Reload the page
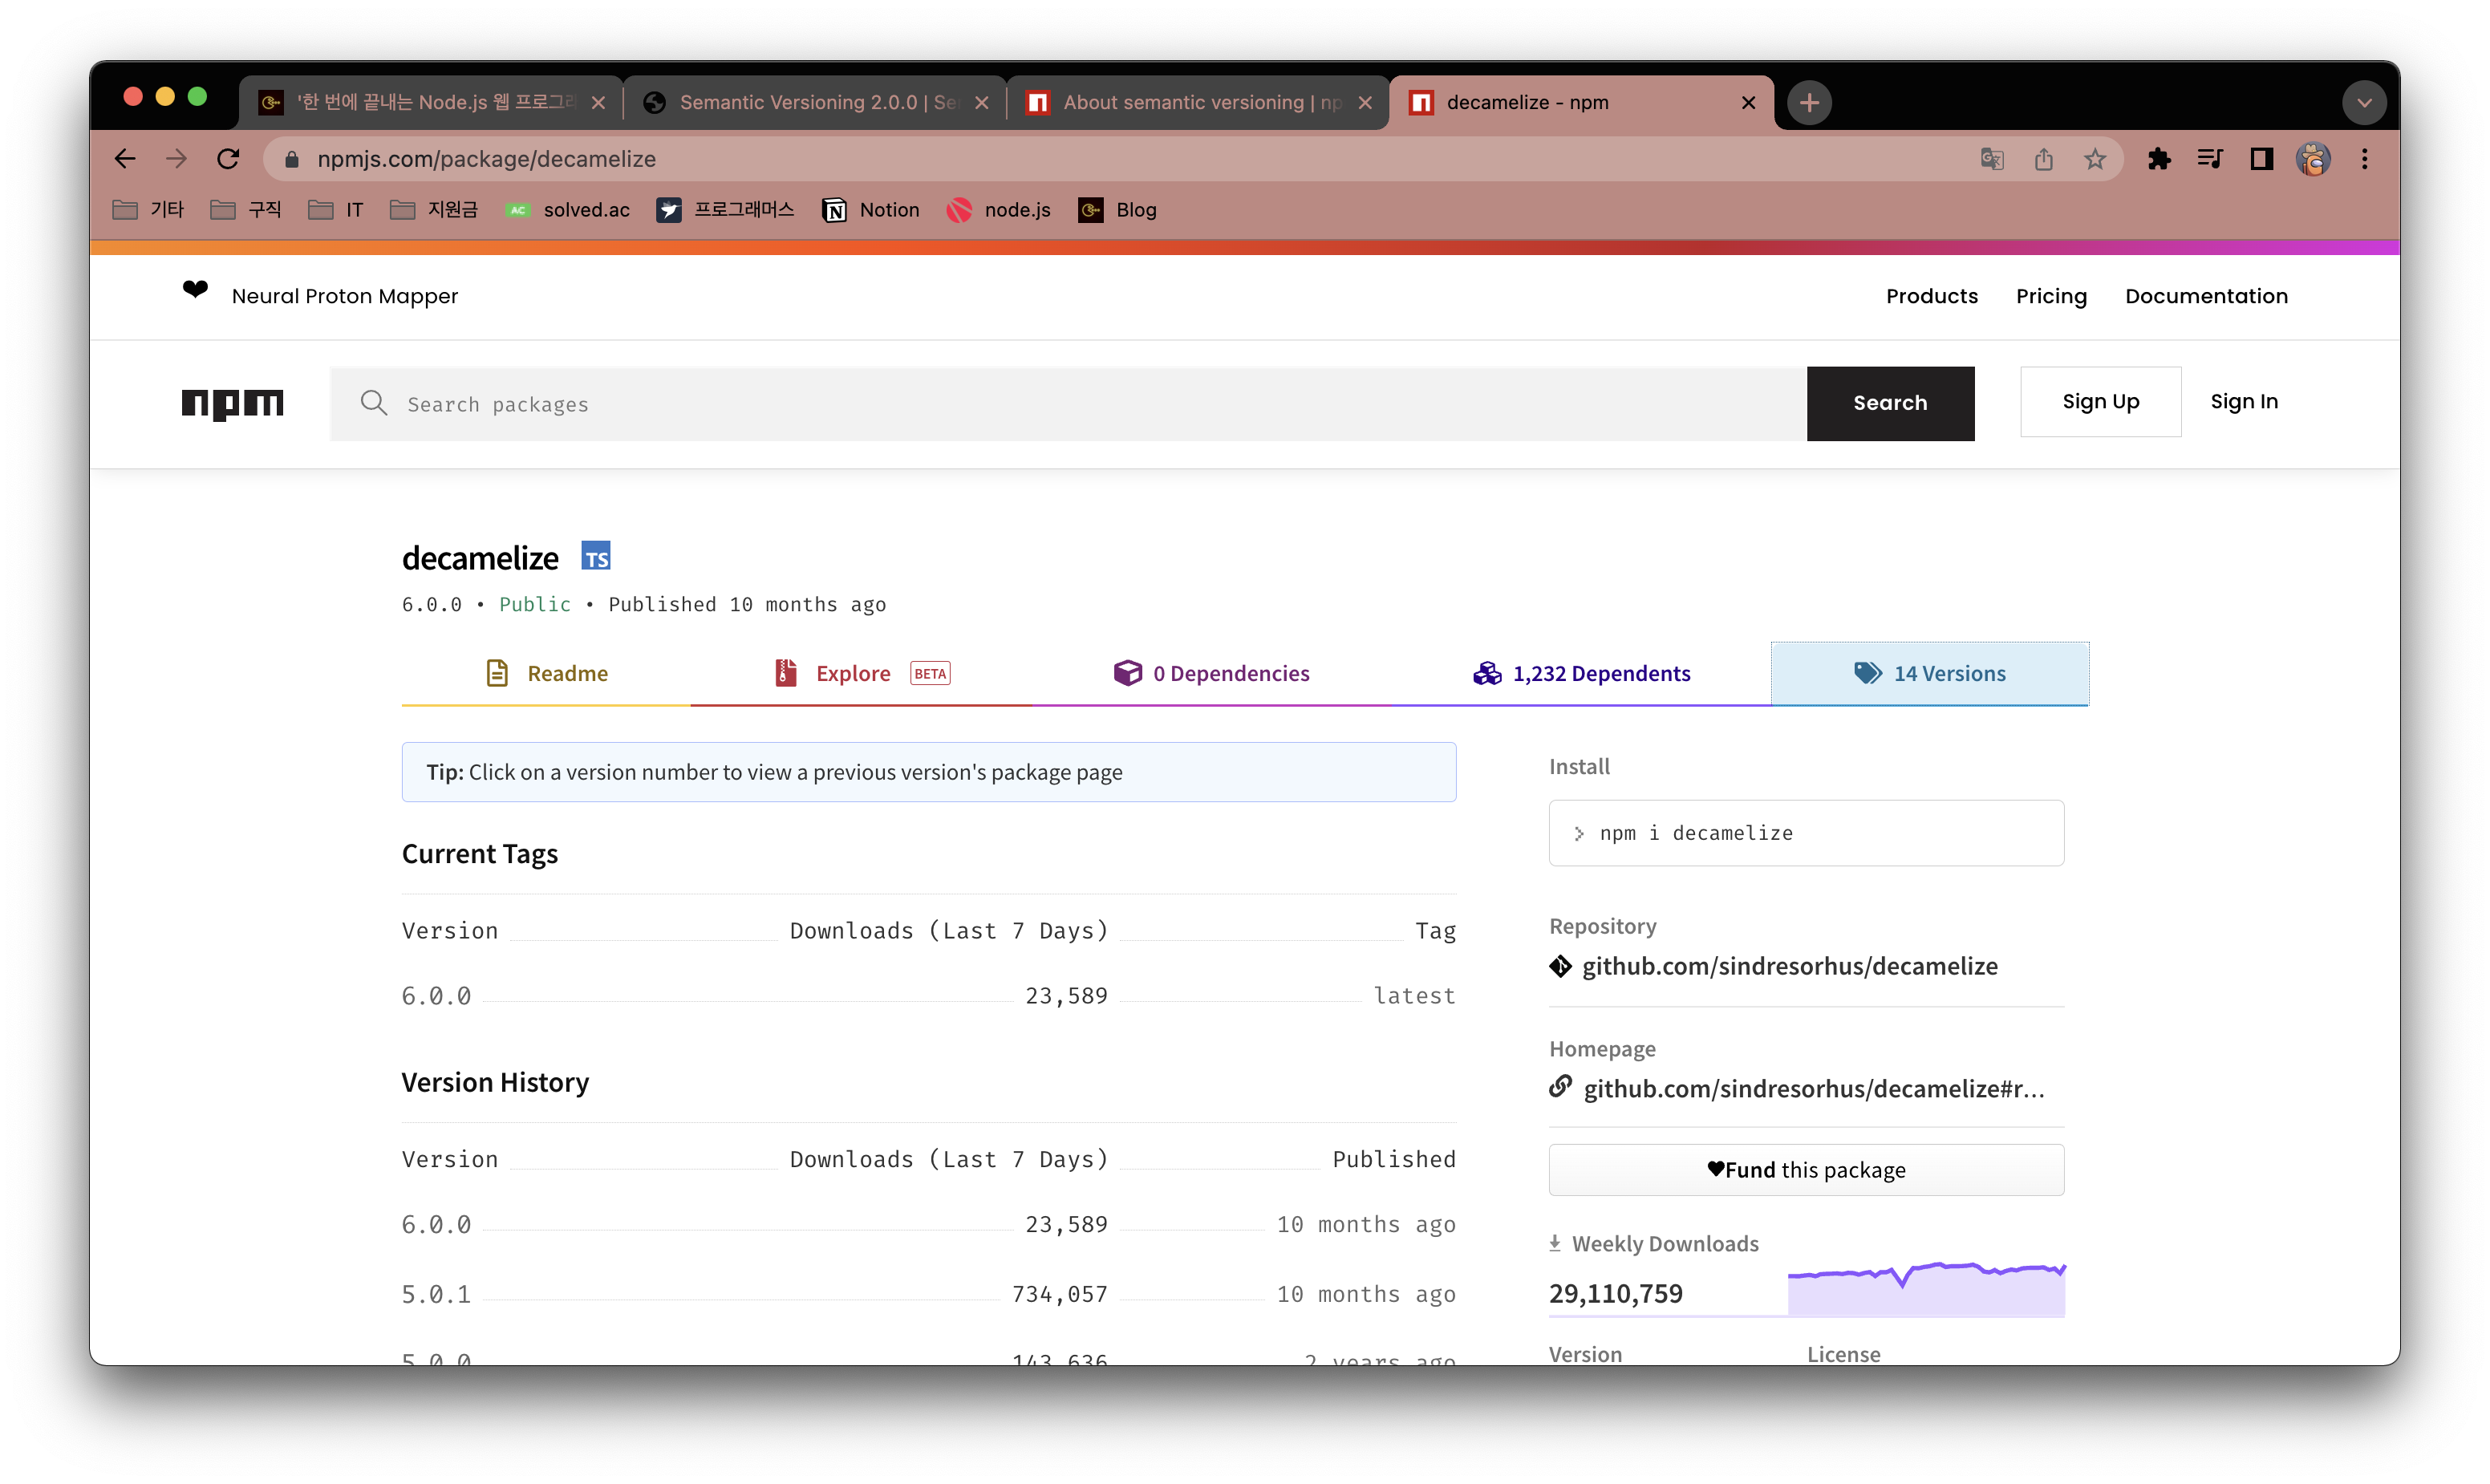Screen dimensions: 2490x1484 click(x=228, y=159)
